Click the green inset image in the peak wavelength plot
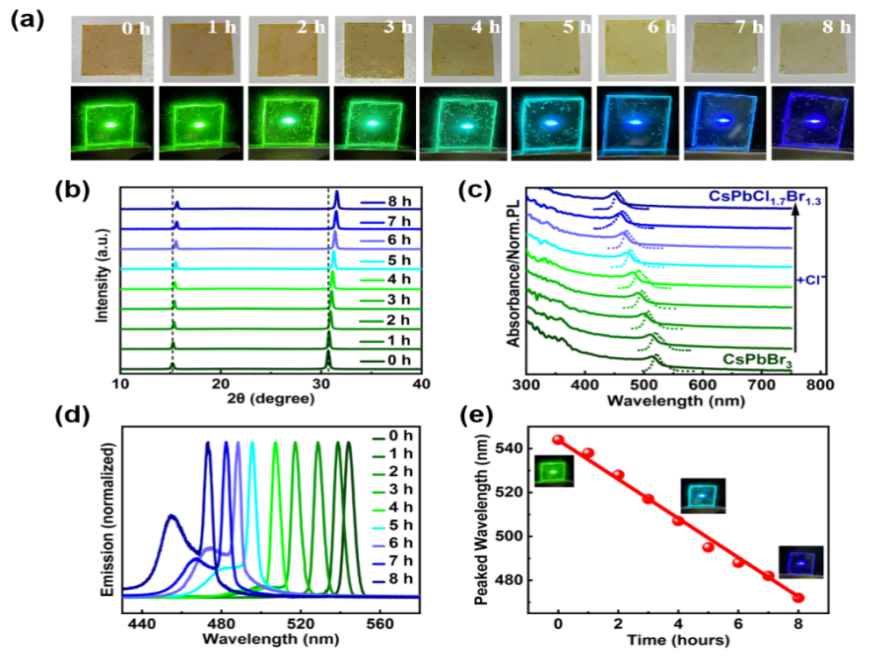 [x=550, y=470]
